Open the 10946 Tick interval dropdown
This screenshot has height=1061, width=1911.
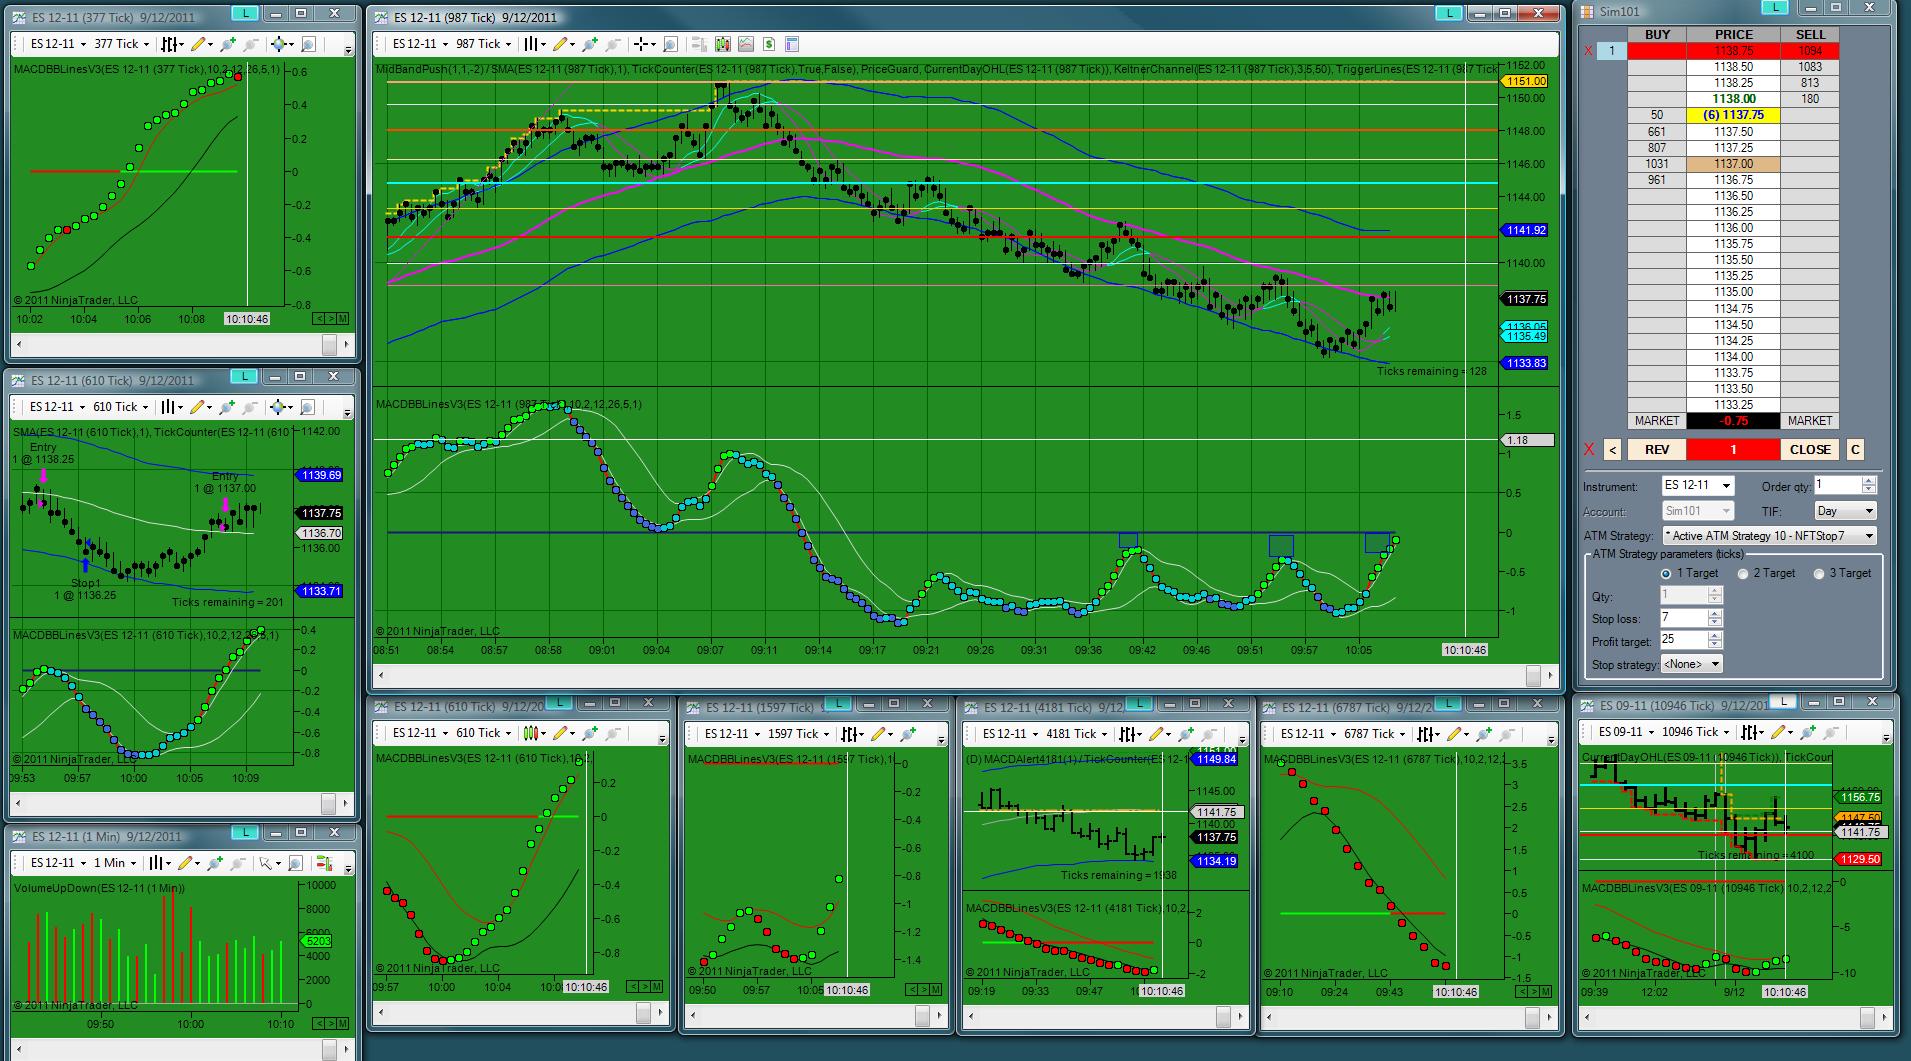(x=1696, y=732)
